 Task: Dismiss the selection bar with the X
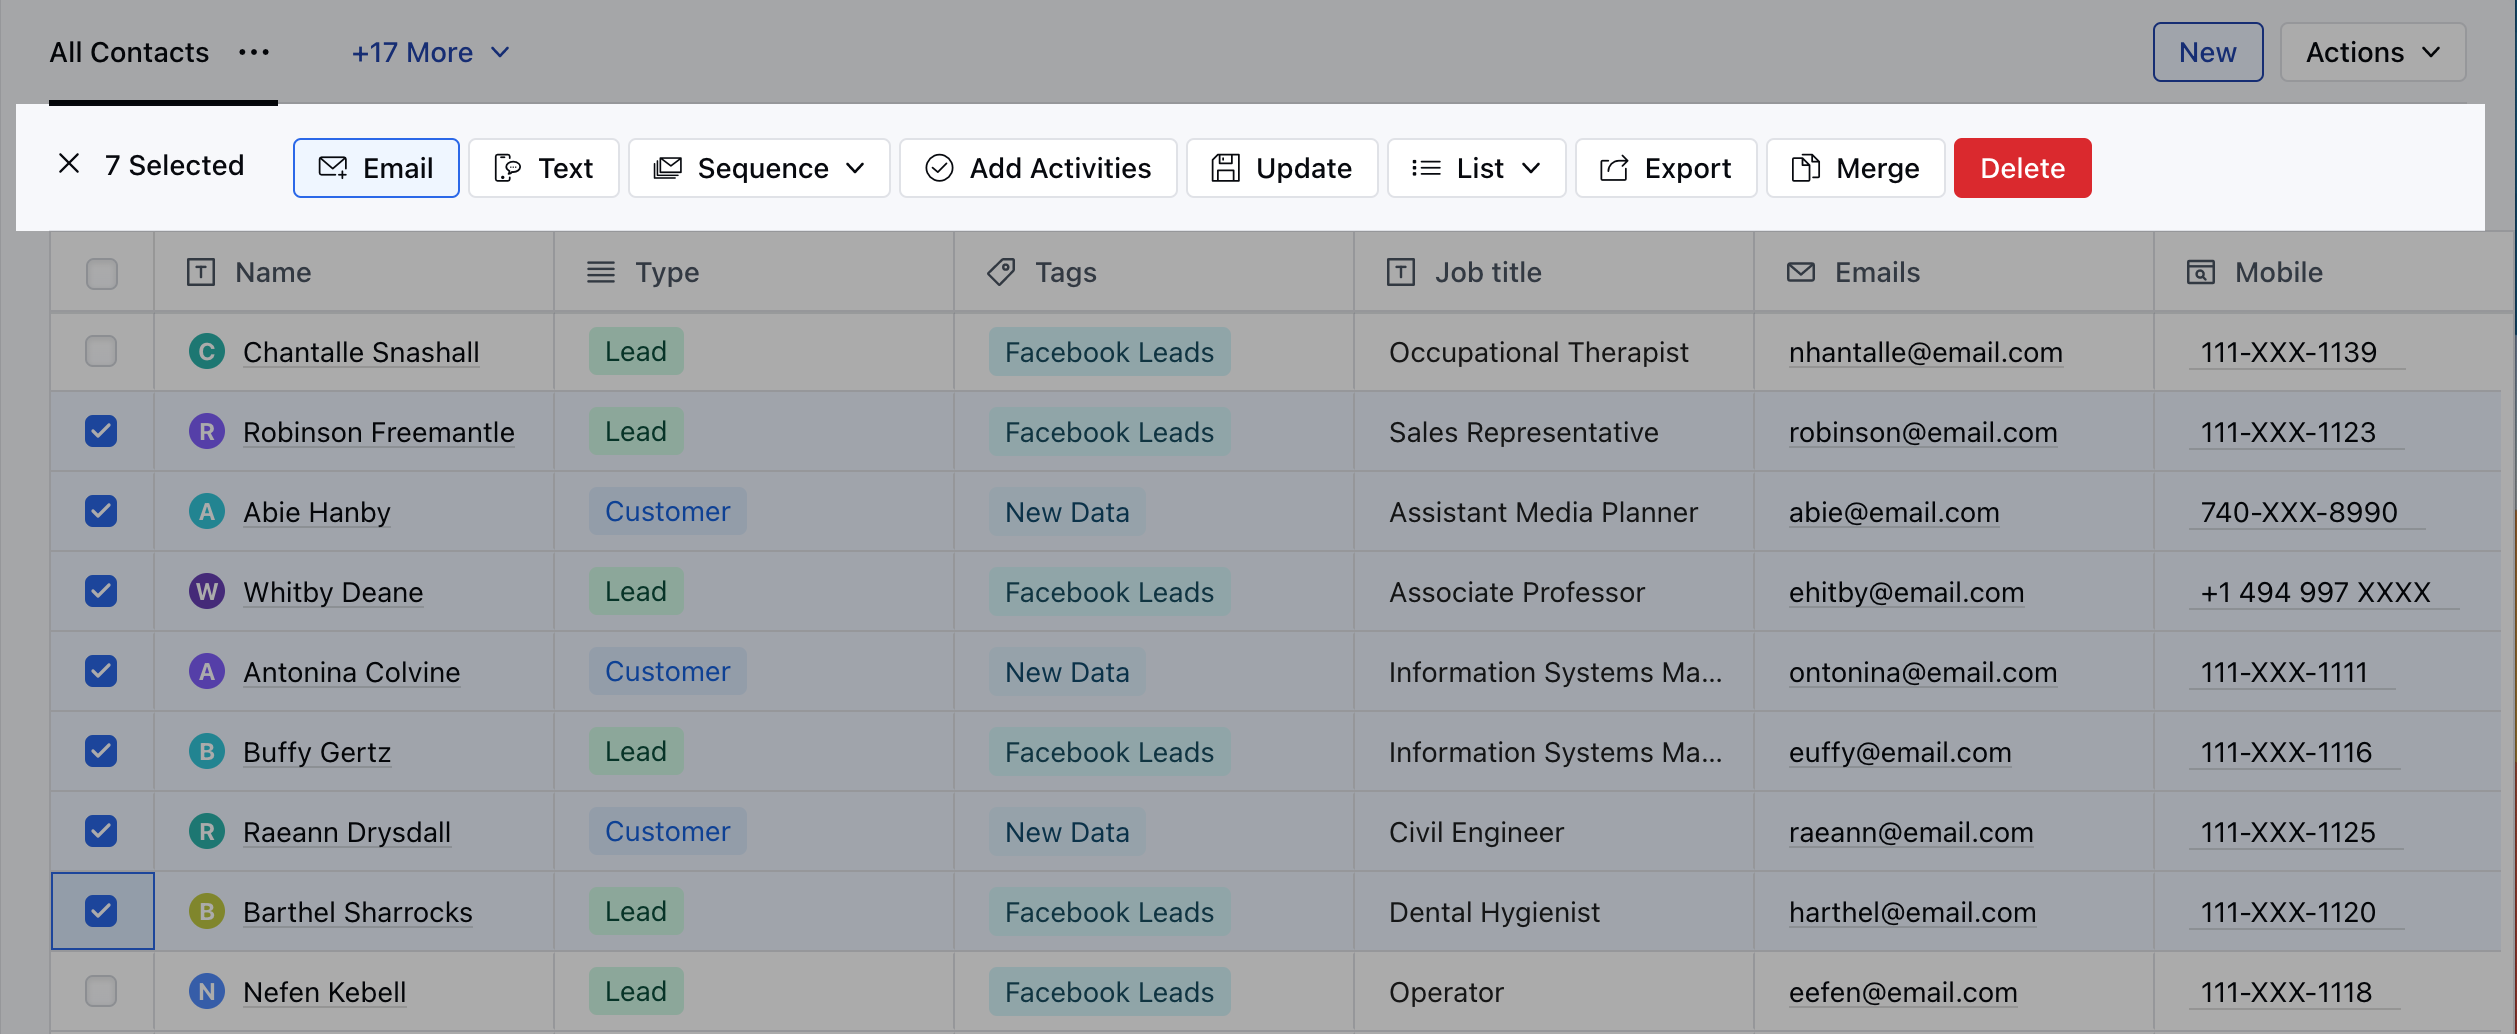pos(69,165)
